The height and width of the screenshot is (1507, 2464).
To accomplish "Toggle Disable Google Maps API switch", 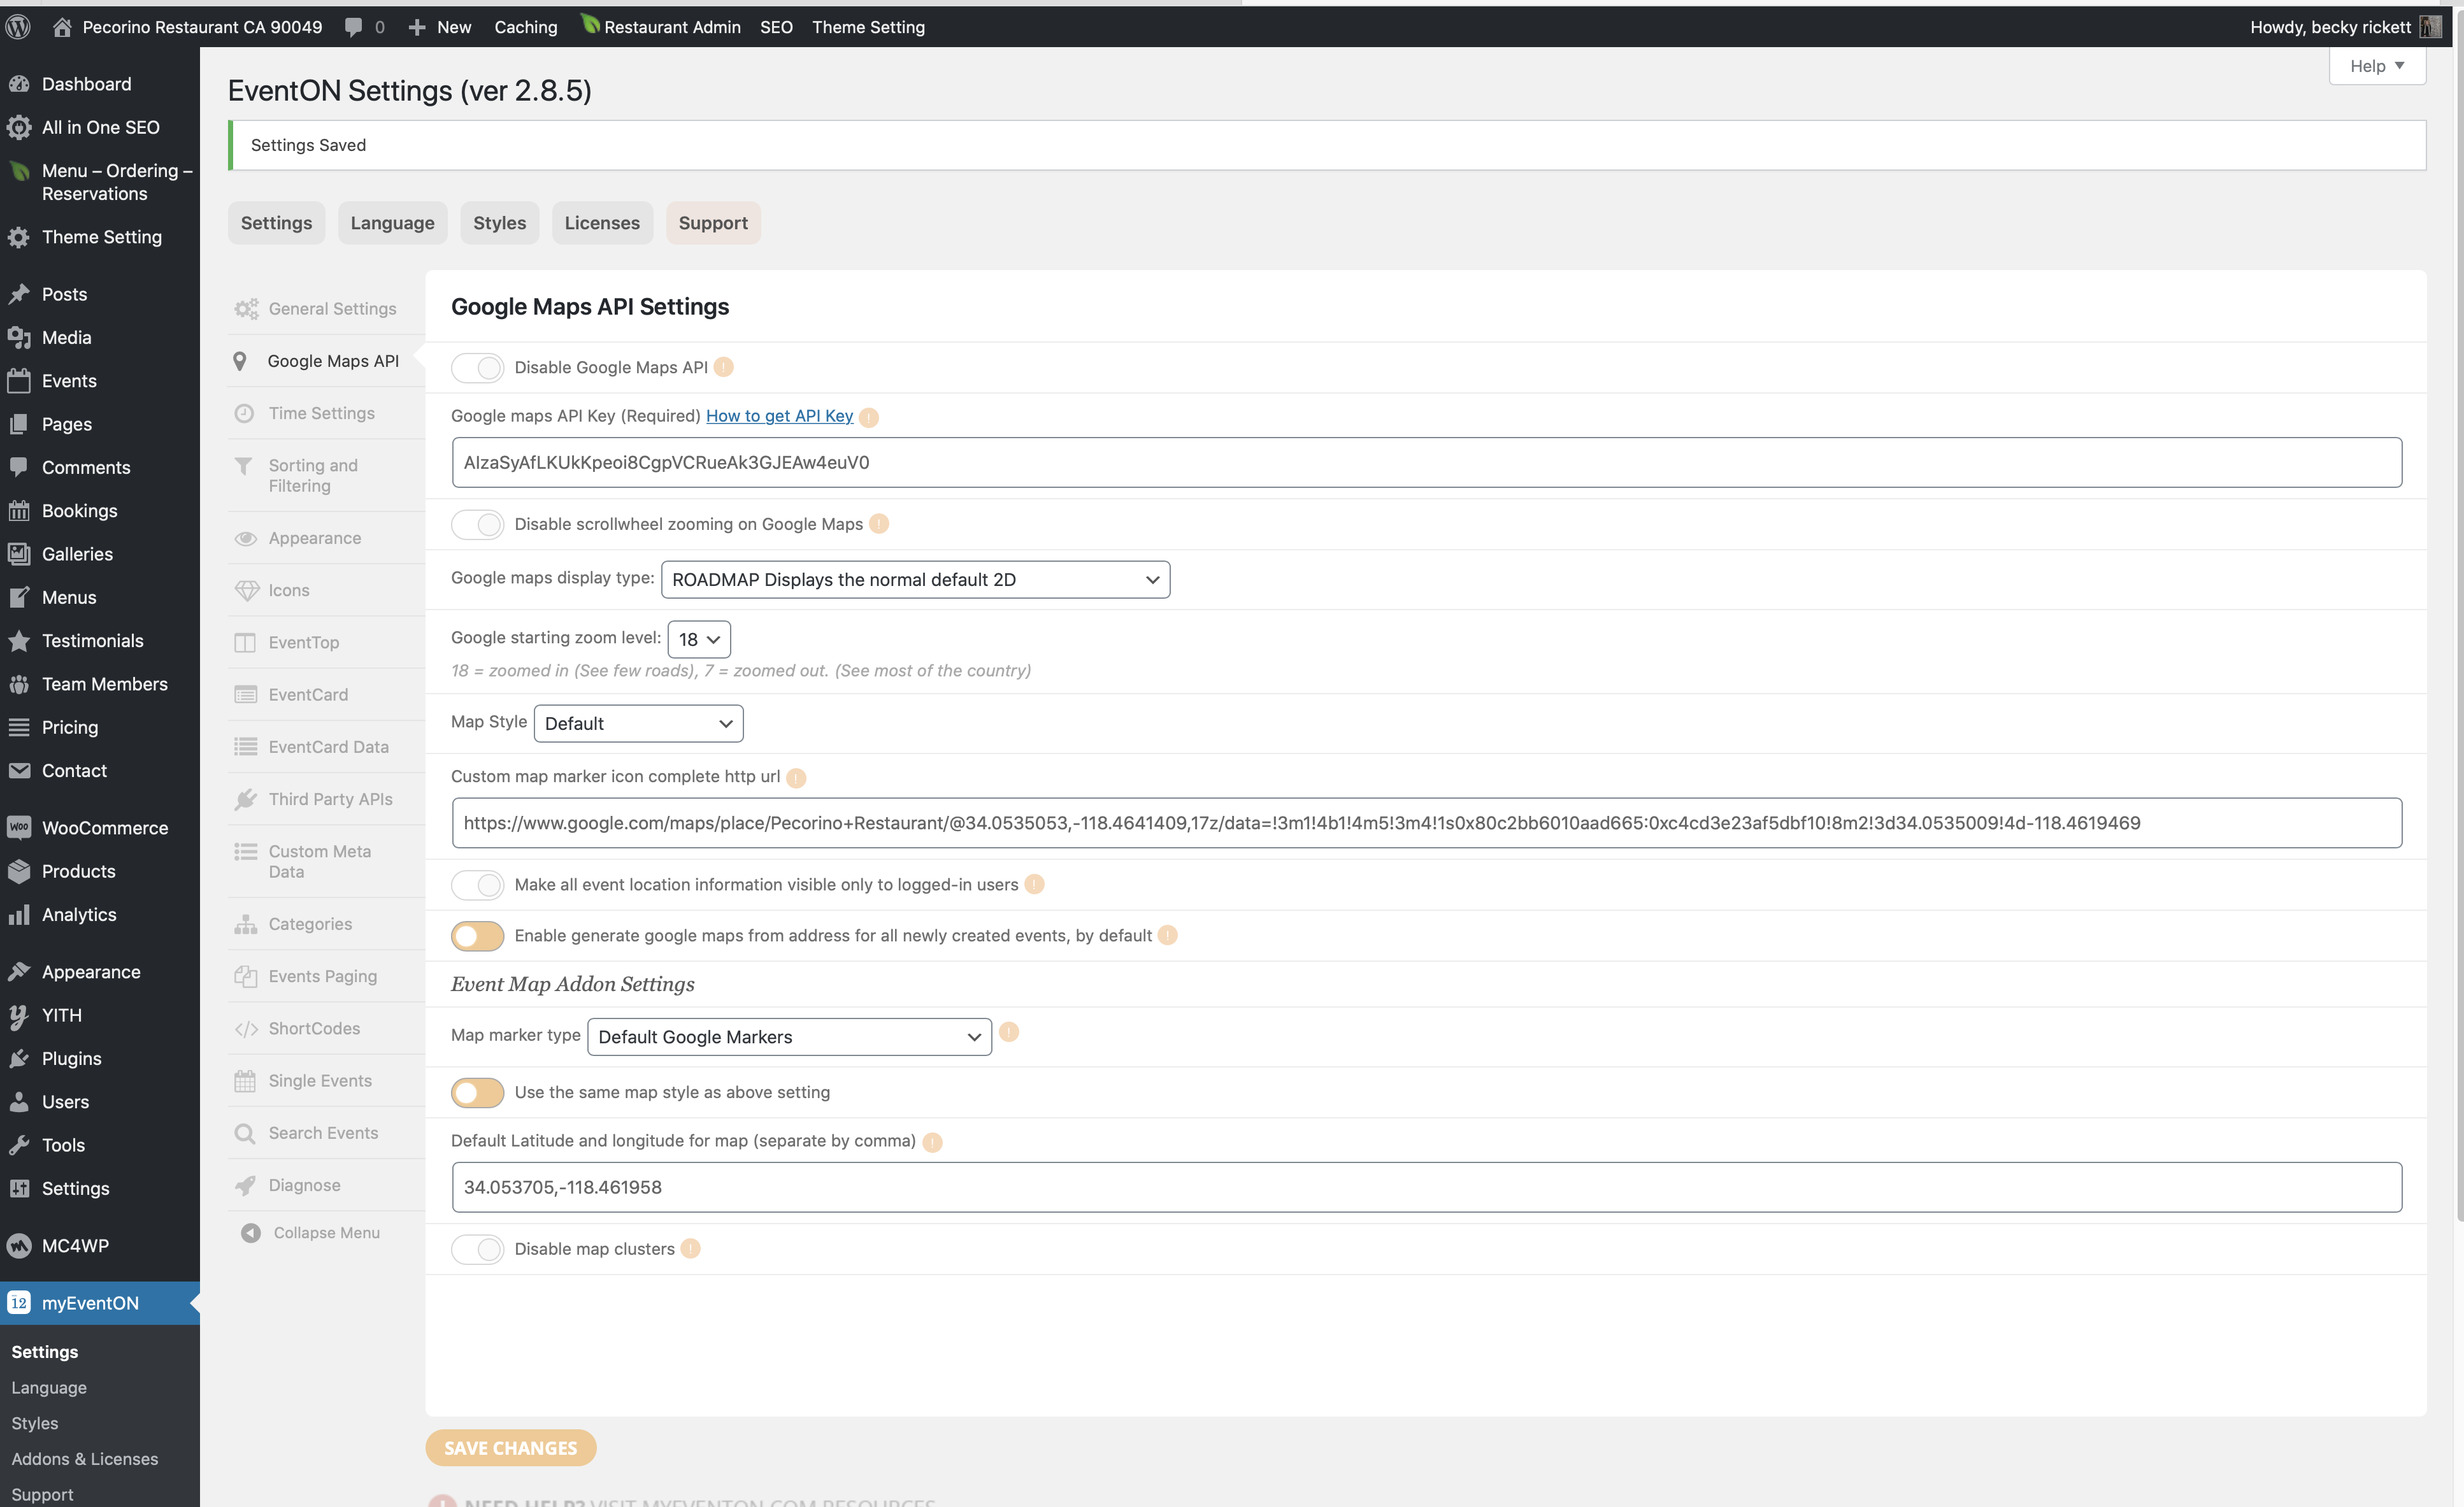I will pos(477,368).
